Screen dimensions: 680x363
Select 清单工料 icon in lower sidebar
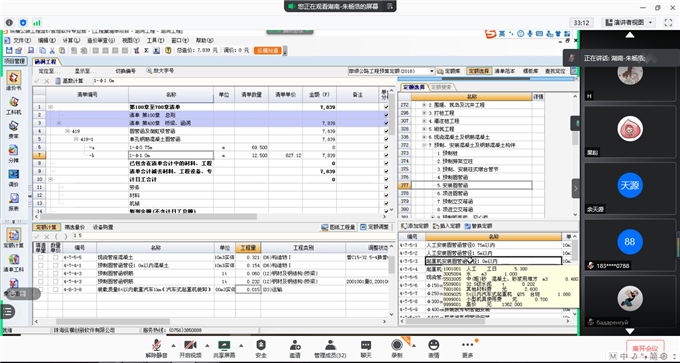point(14,259)
